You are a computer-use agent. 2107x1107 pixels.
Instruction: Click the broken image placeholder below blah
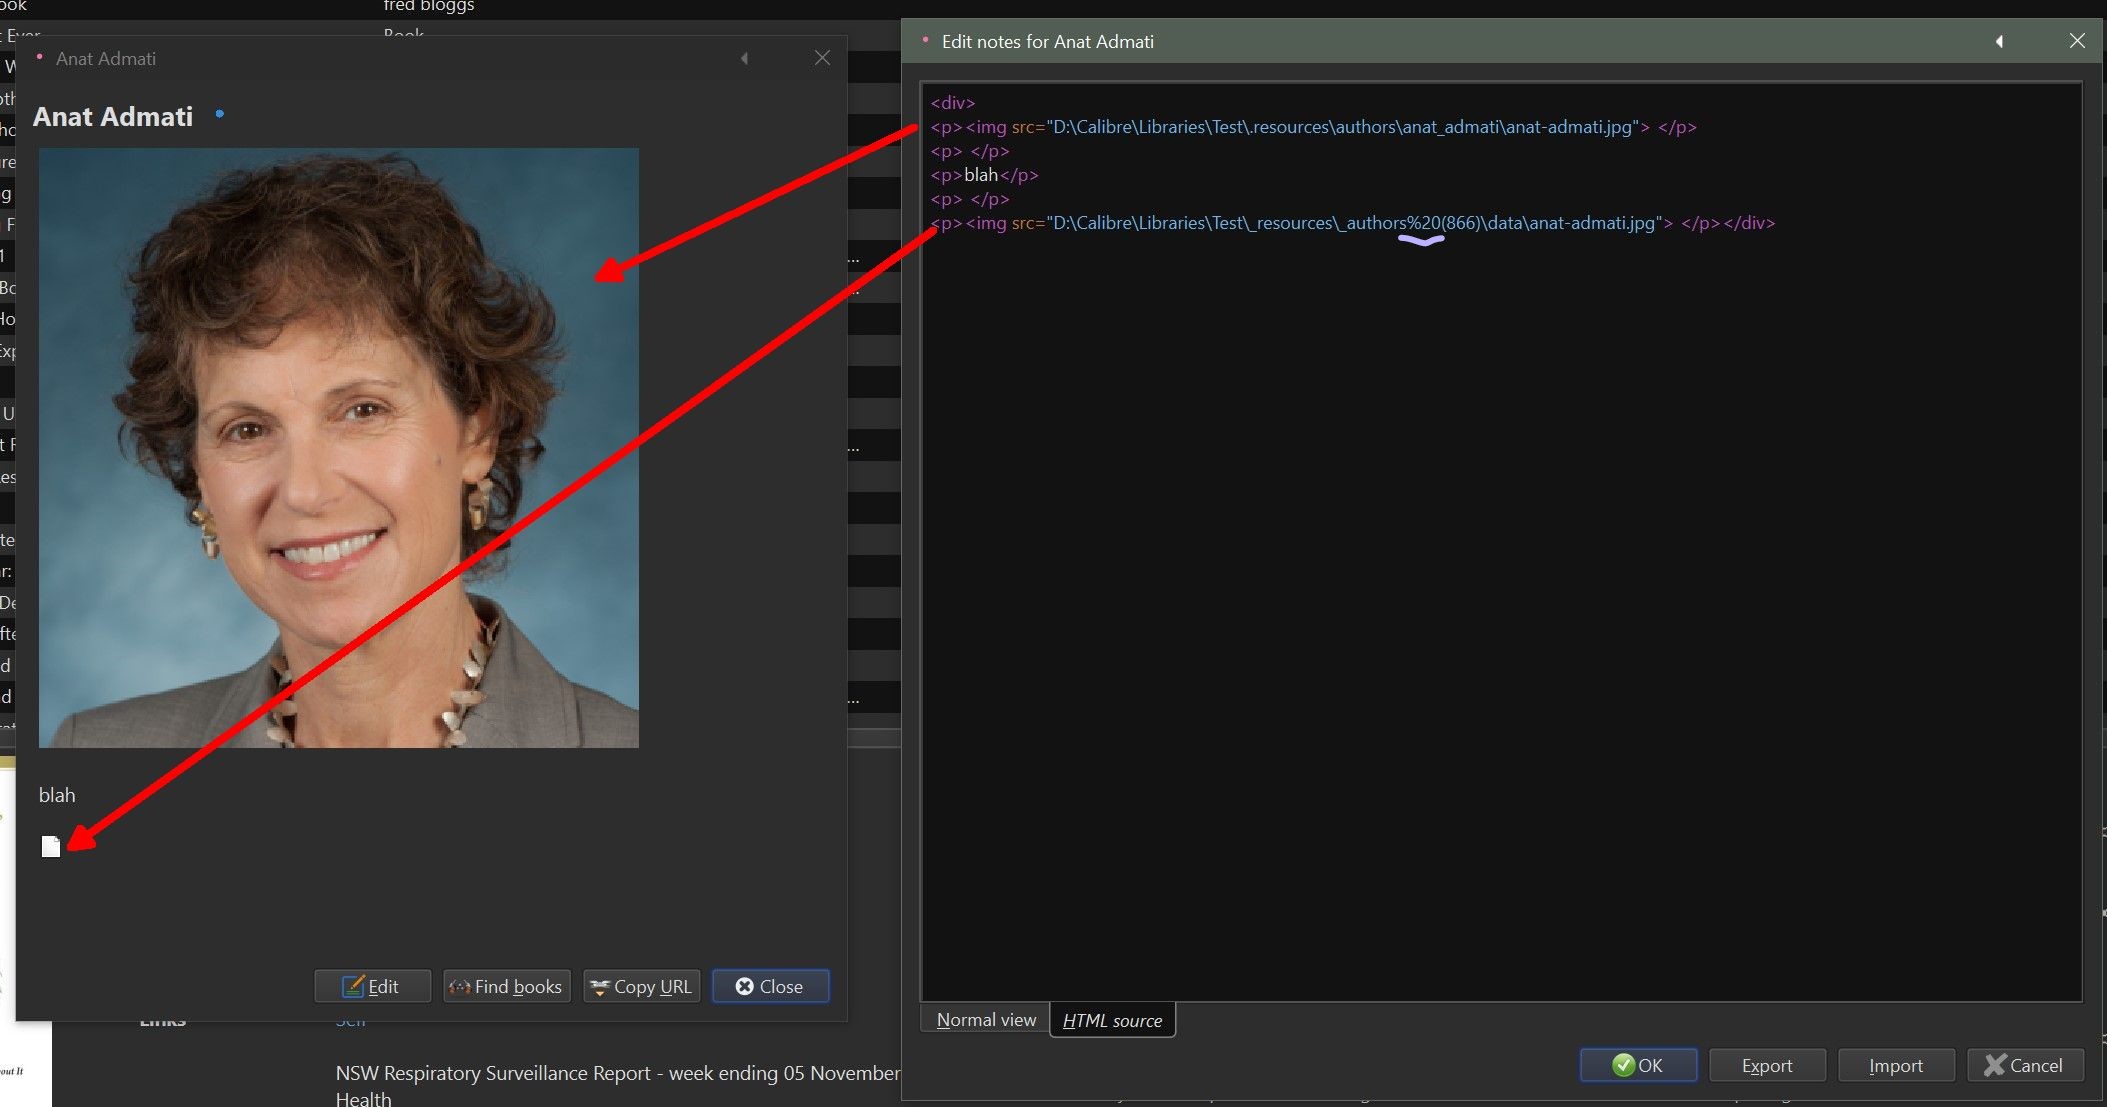pos(50,847)
